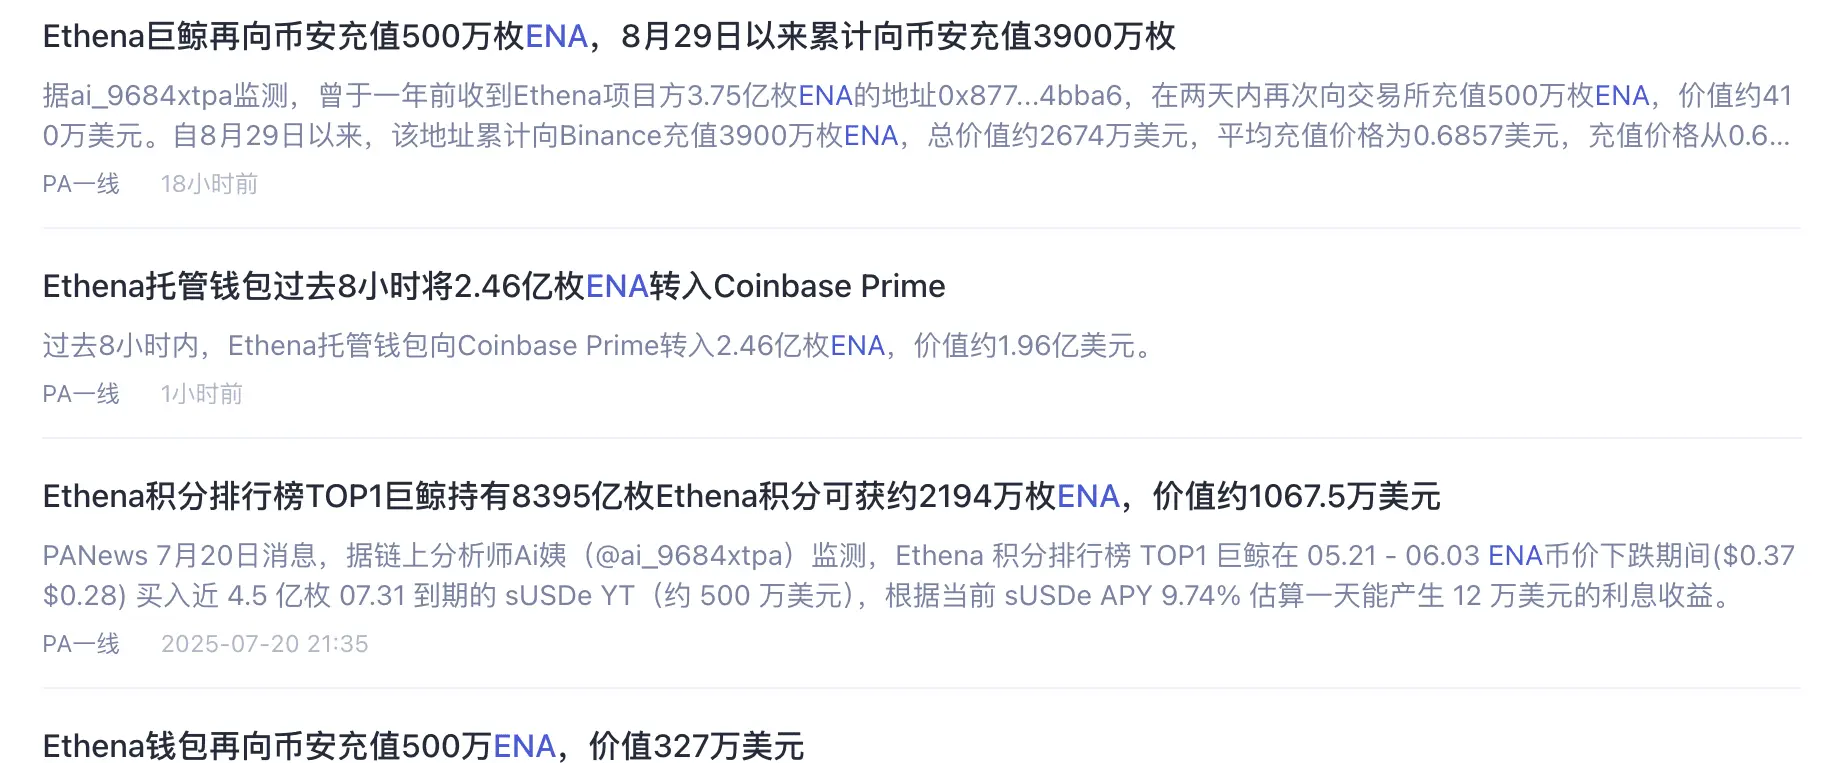This screenshot has width=1844, height=763.
Task: Click ENA link in 价值约1067.5万美元 headline
Action: tap(1088, 497)
